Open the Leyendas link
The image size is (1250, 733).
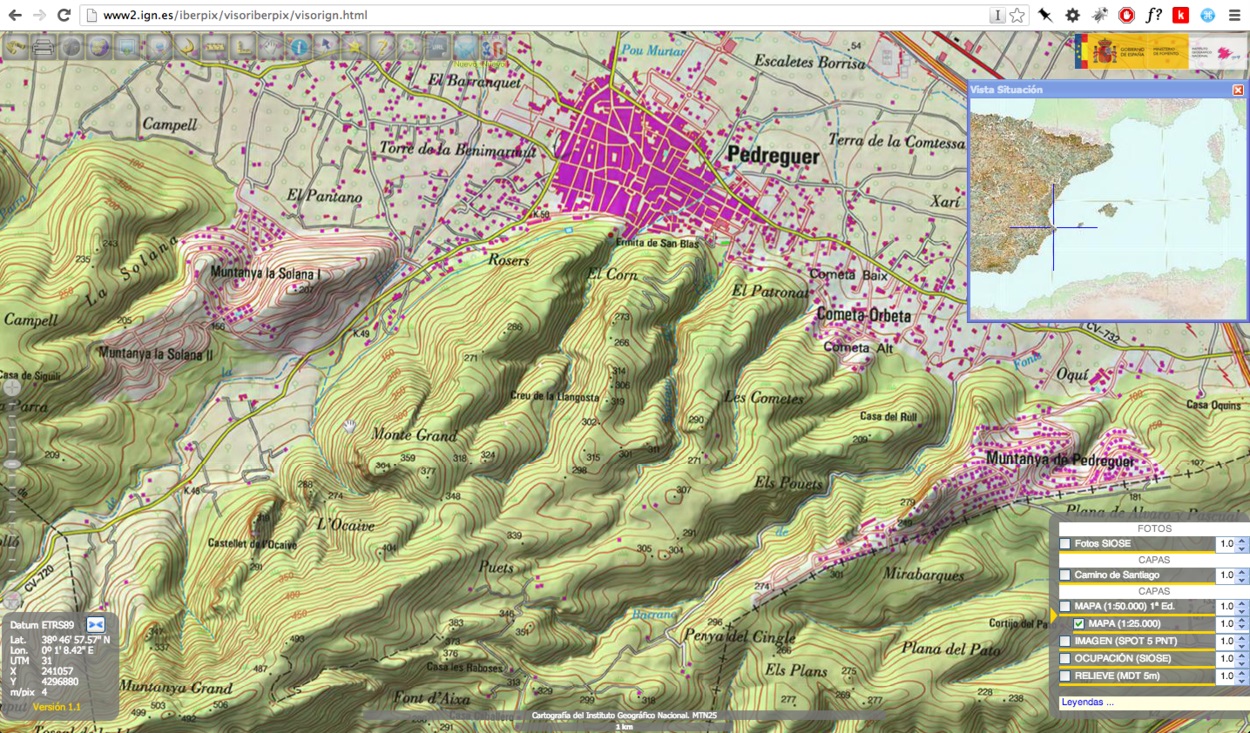(x=1087, y=702)
